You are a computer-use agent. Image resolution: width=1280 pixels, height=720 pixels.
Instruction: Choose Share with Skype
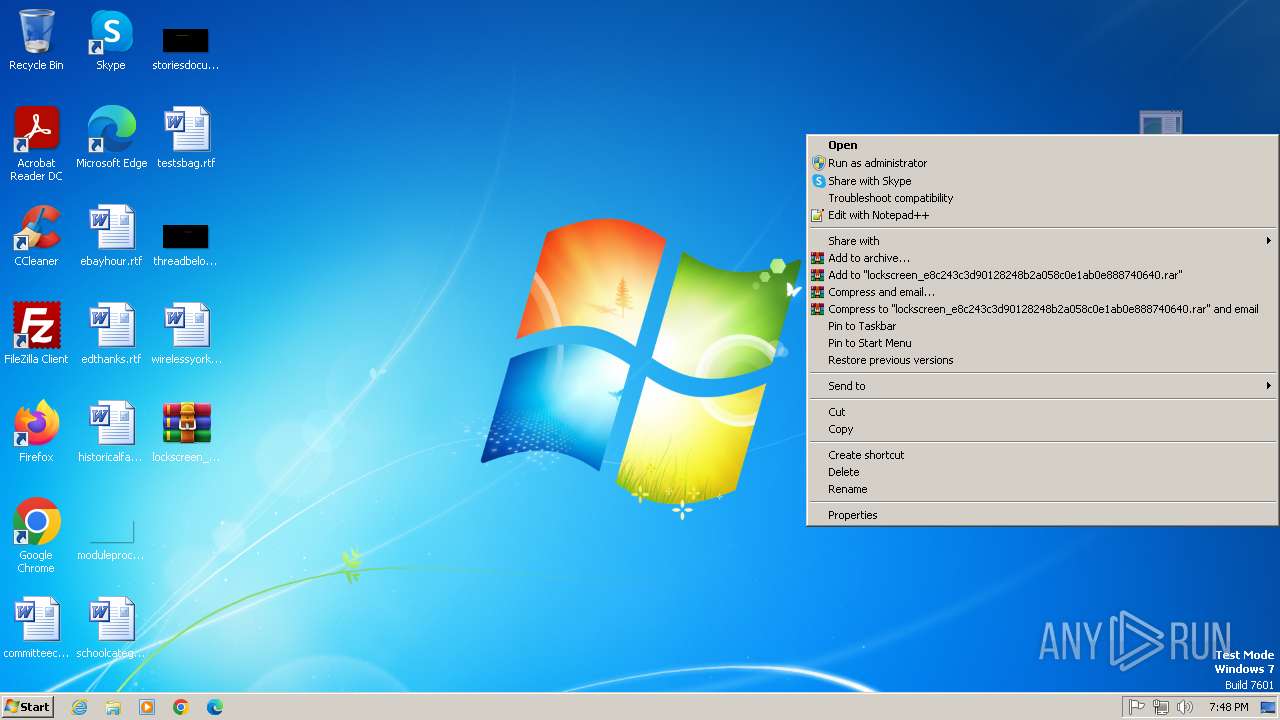coord(1042,181)
